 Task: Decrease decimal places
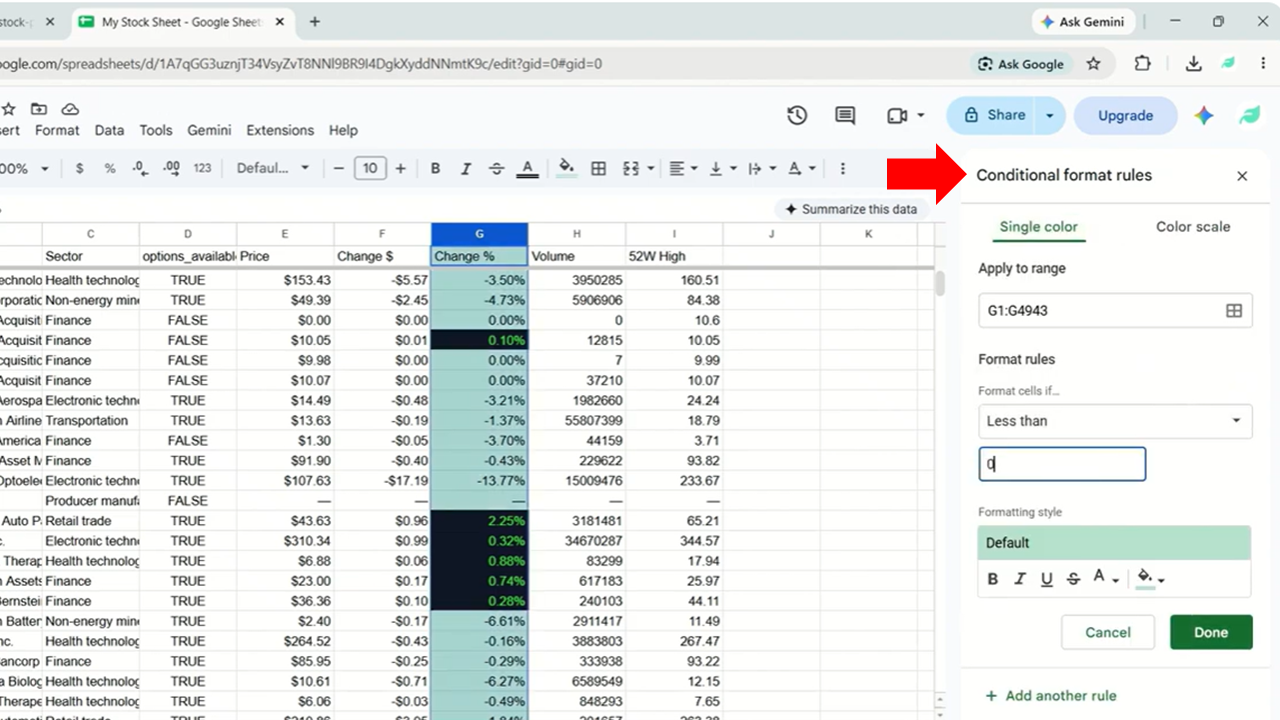tap(140, 168)
